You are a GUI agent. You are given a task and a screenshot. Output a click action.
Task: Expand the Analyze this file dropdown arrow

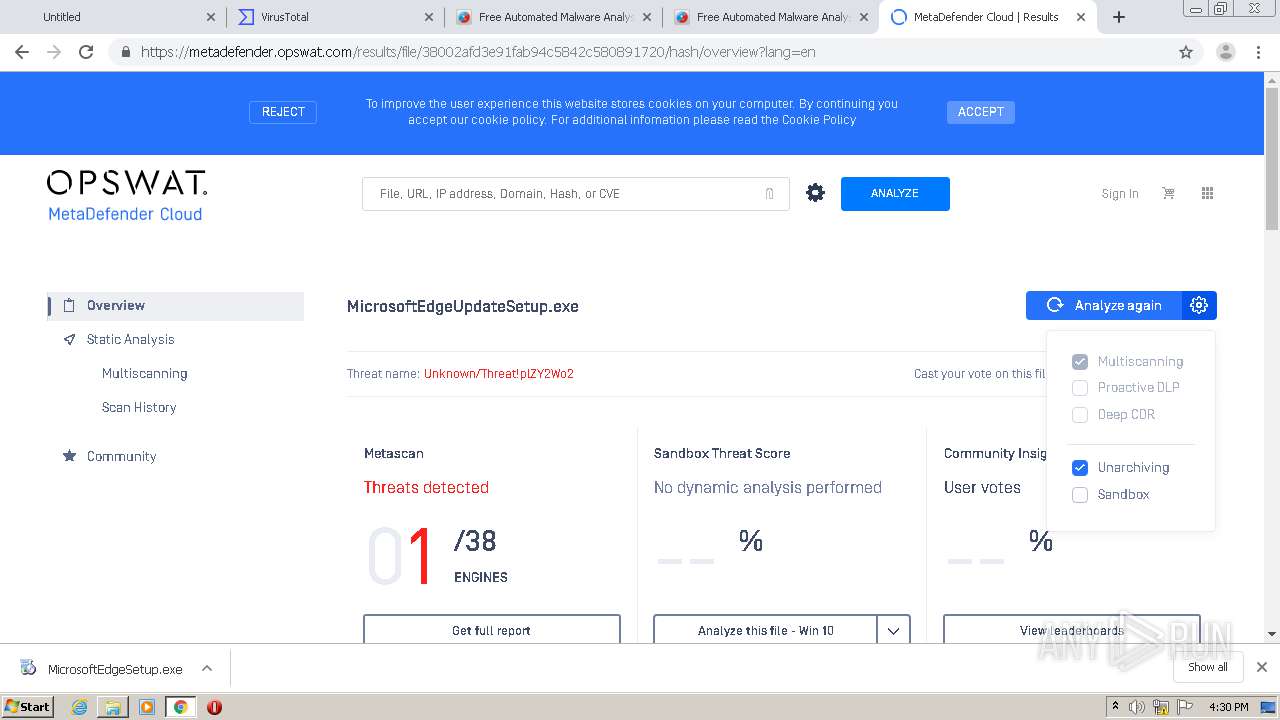click(x=893, y=630)
